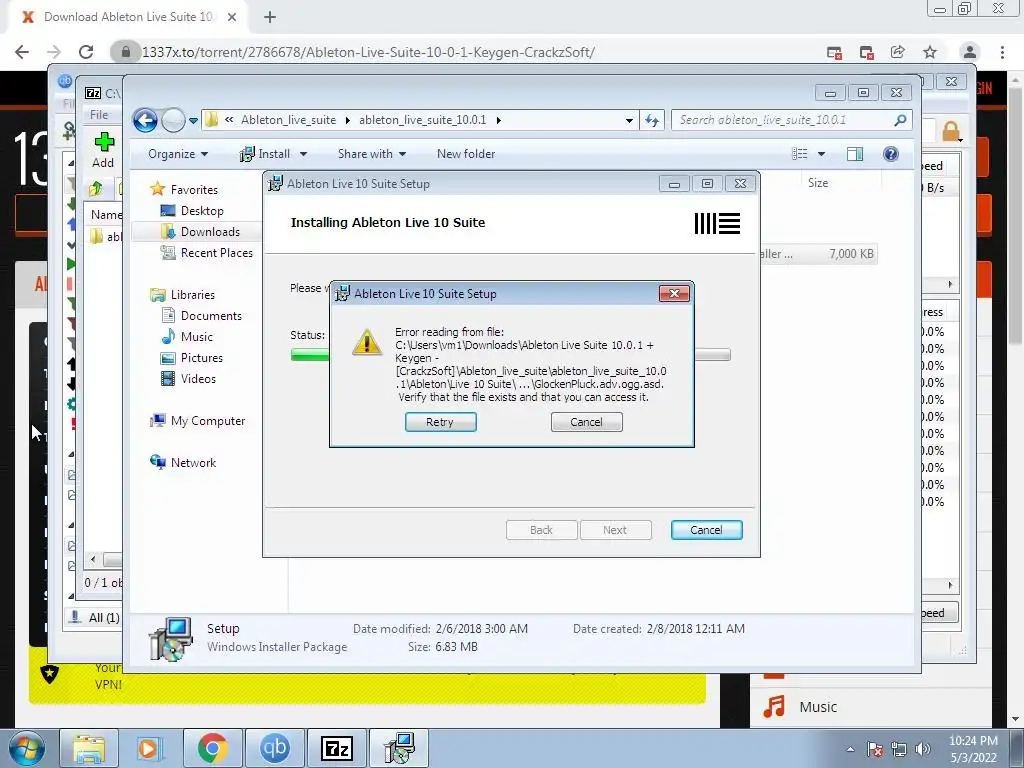Toggle the preview pane icon
Screen dimensions: 1024x768
(855, 154)
